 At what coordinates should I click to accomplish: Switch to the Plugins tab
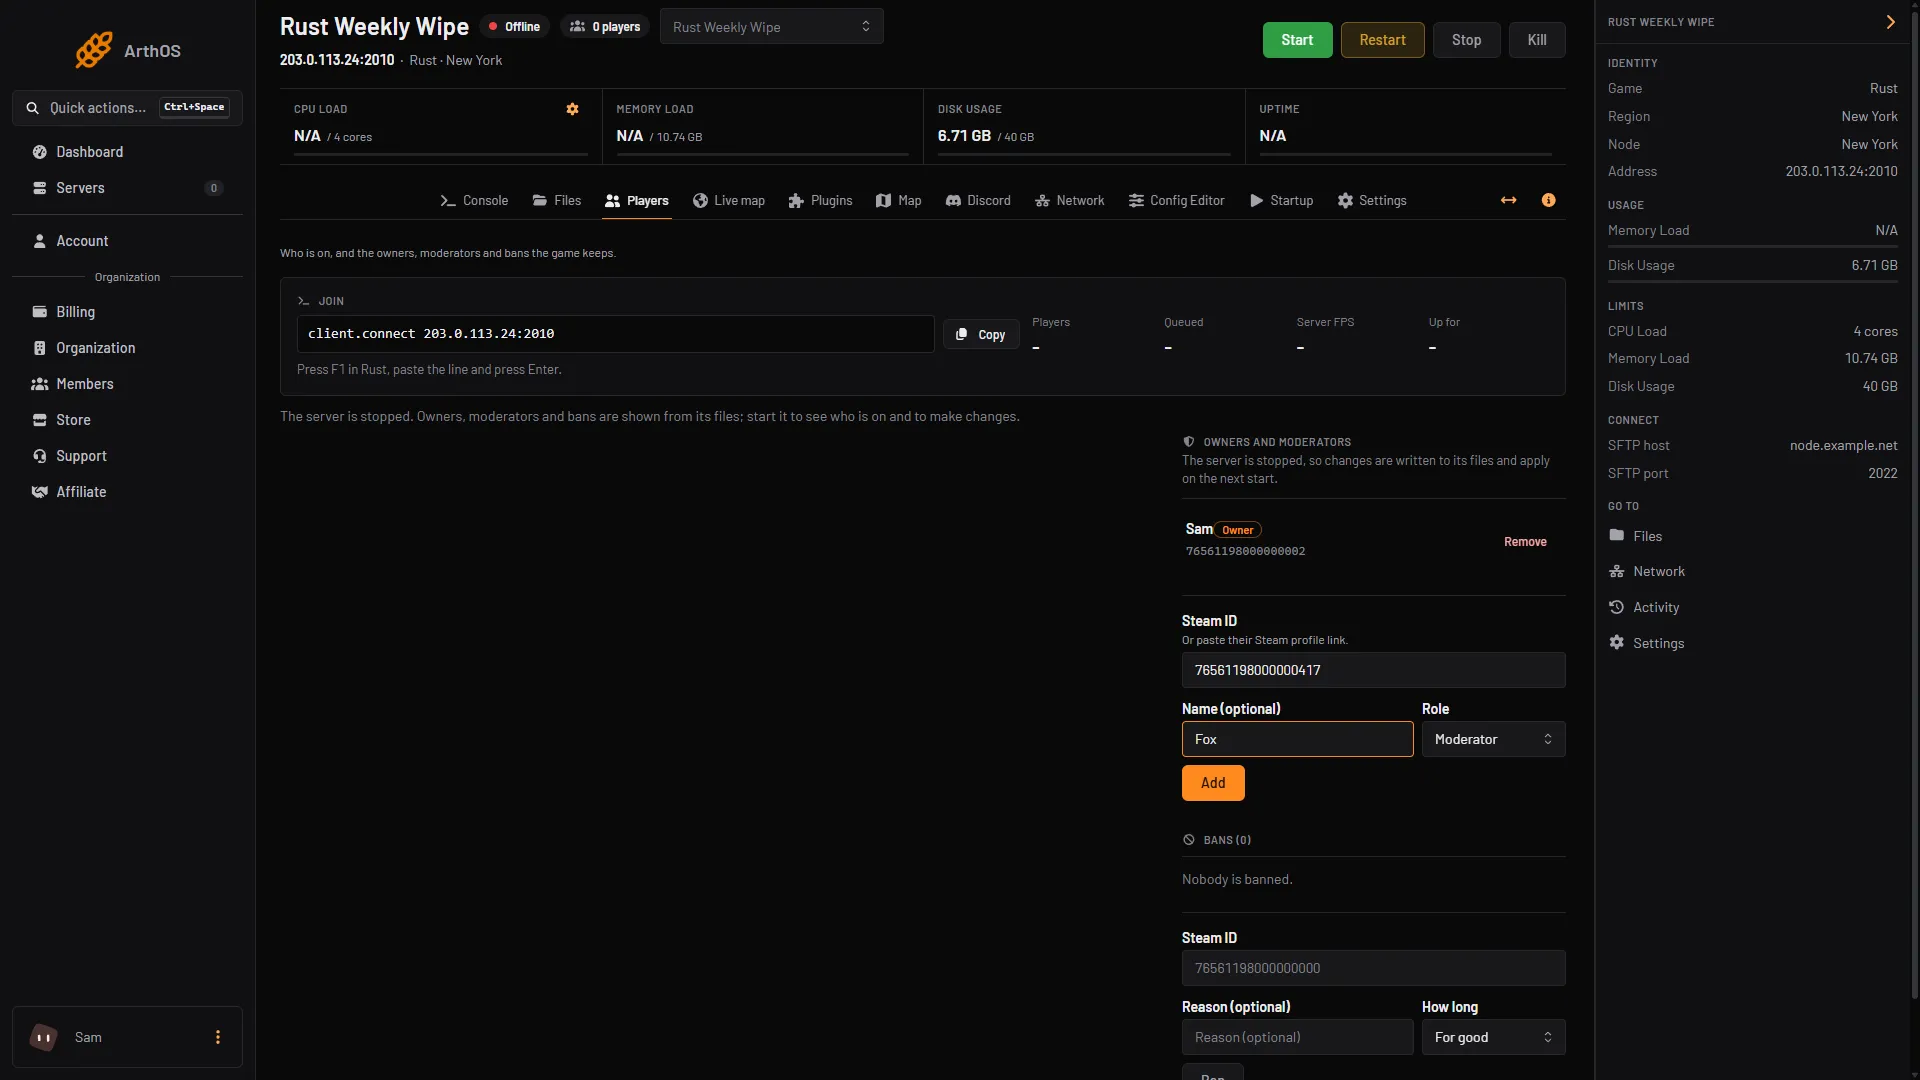tap(820, 201)
